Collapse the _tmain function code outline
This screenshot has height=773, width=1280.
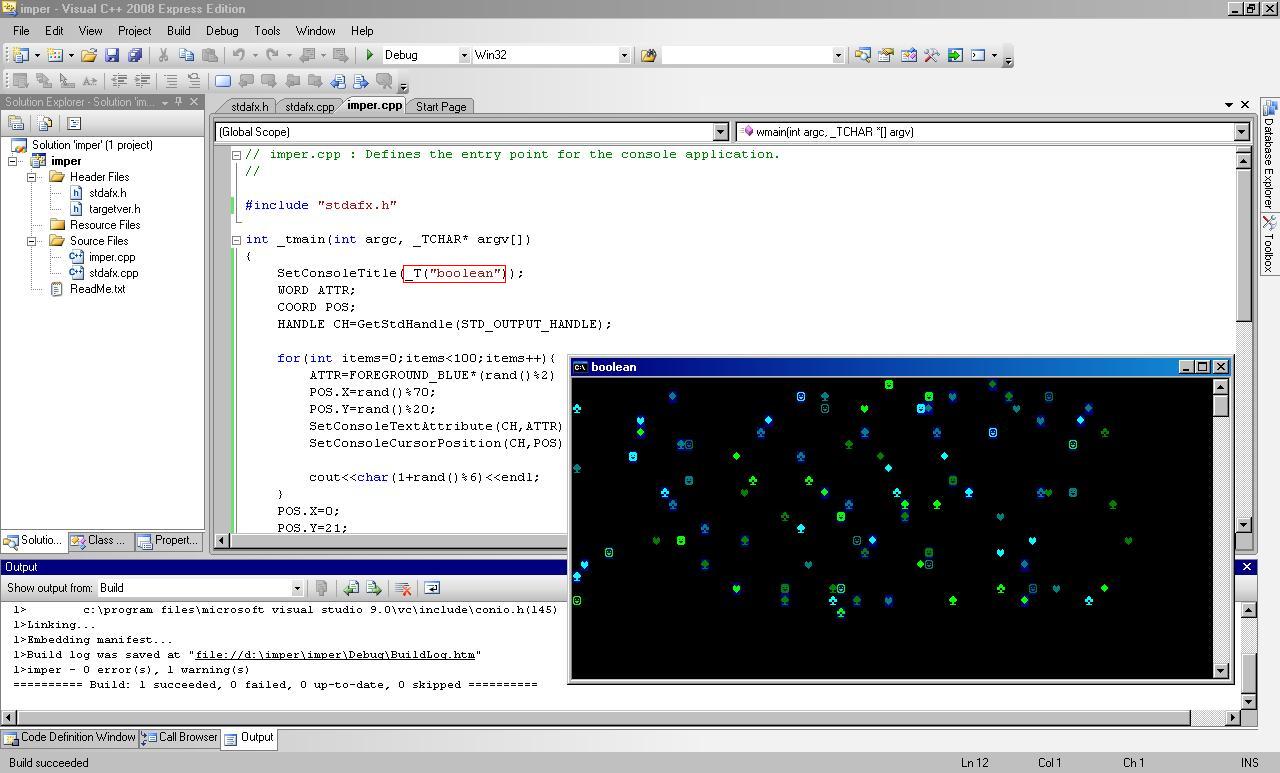coord(236,240)
